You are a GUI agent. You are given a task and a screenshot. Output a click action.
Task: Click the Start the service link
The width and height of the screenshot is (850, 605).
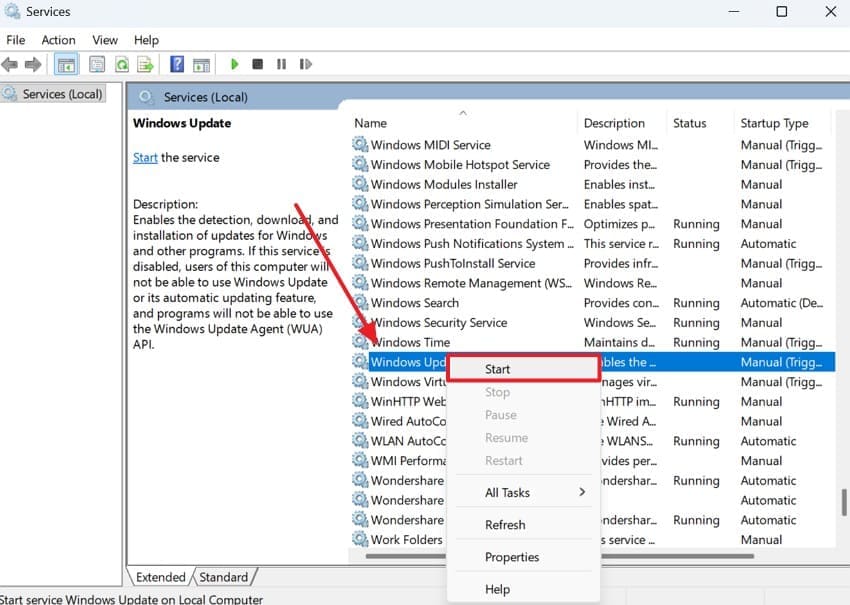[145, 158]
